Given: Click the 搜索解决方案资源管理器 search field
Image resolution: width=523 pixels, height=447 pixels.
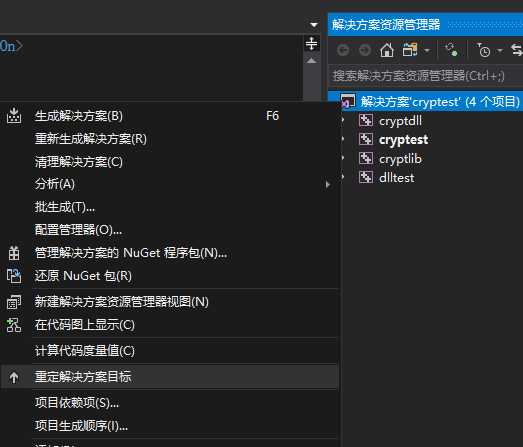Looking at the screenshot, I should click(x=426, y=76).
